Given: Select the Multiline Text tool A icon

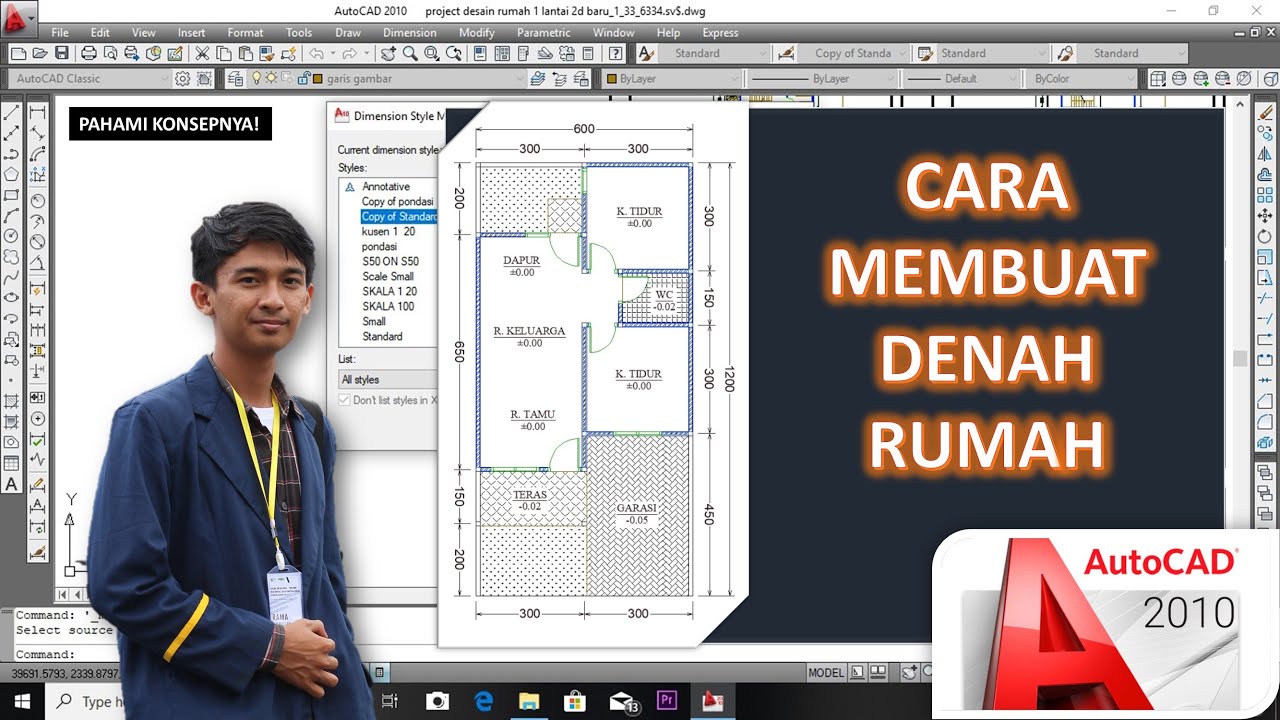Looking at the screenshot, I should coord(12,485).
